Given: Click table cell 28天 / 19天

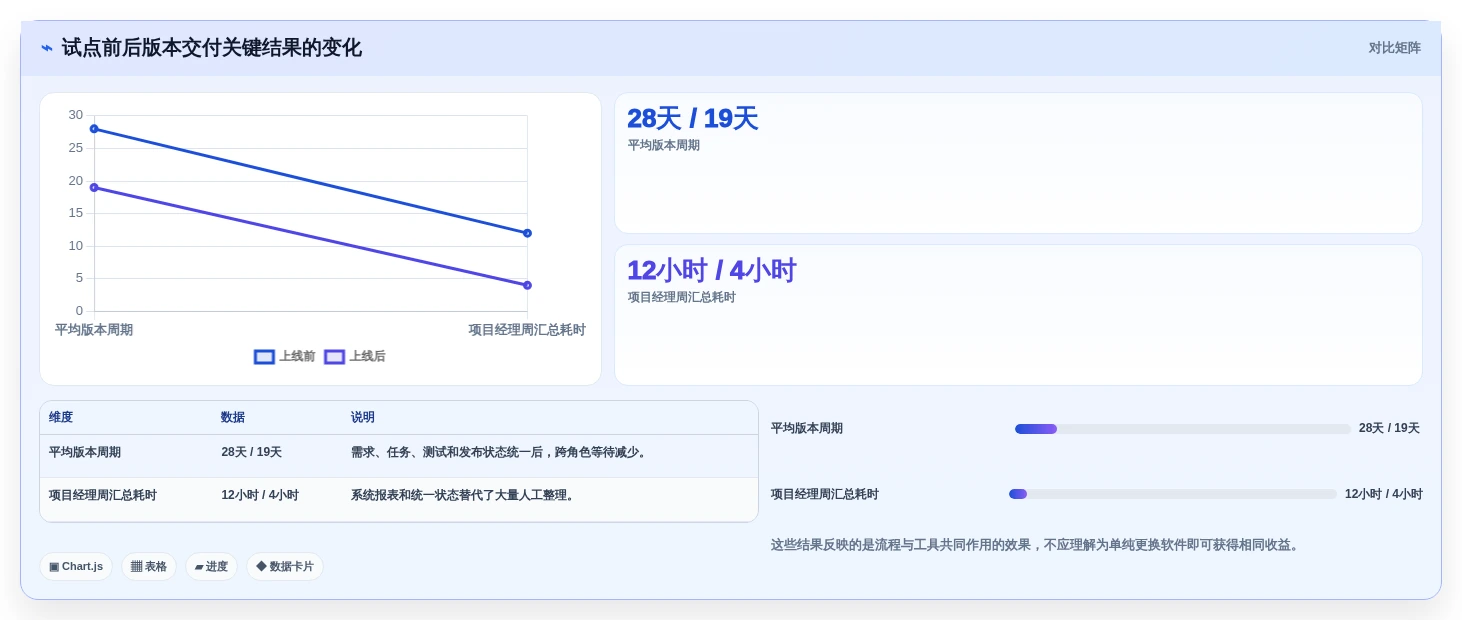Looking at the screenshot, I should point(251,453).
